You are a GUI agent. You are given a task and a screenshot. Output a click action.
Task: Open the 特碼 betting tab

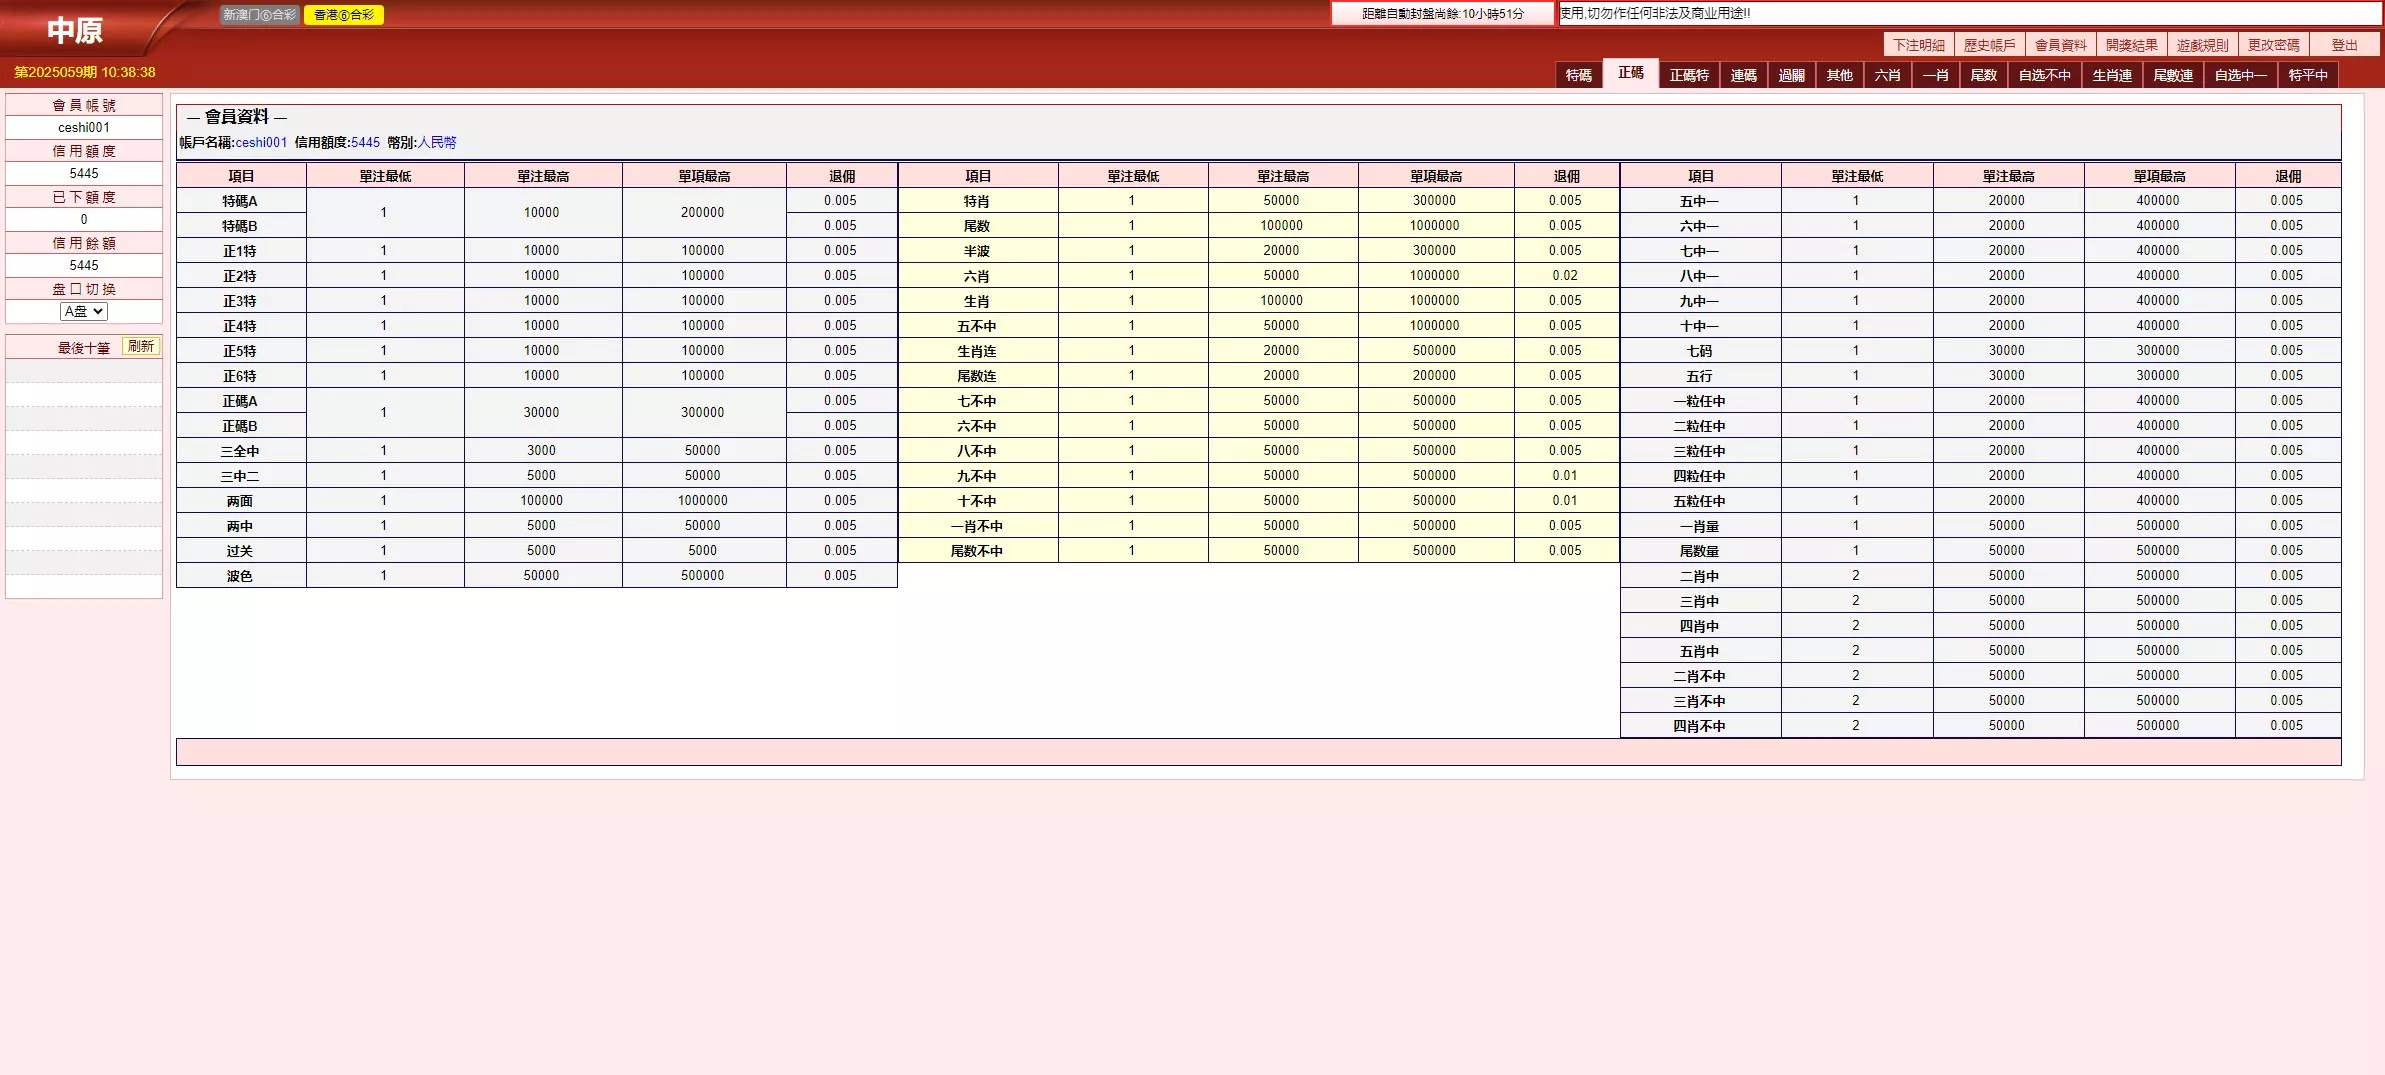[x=1578, y=75]
